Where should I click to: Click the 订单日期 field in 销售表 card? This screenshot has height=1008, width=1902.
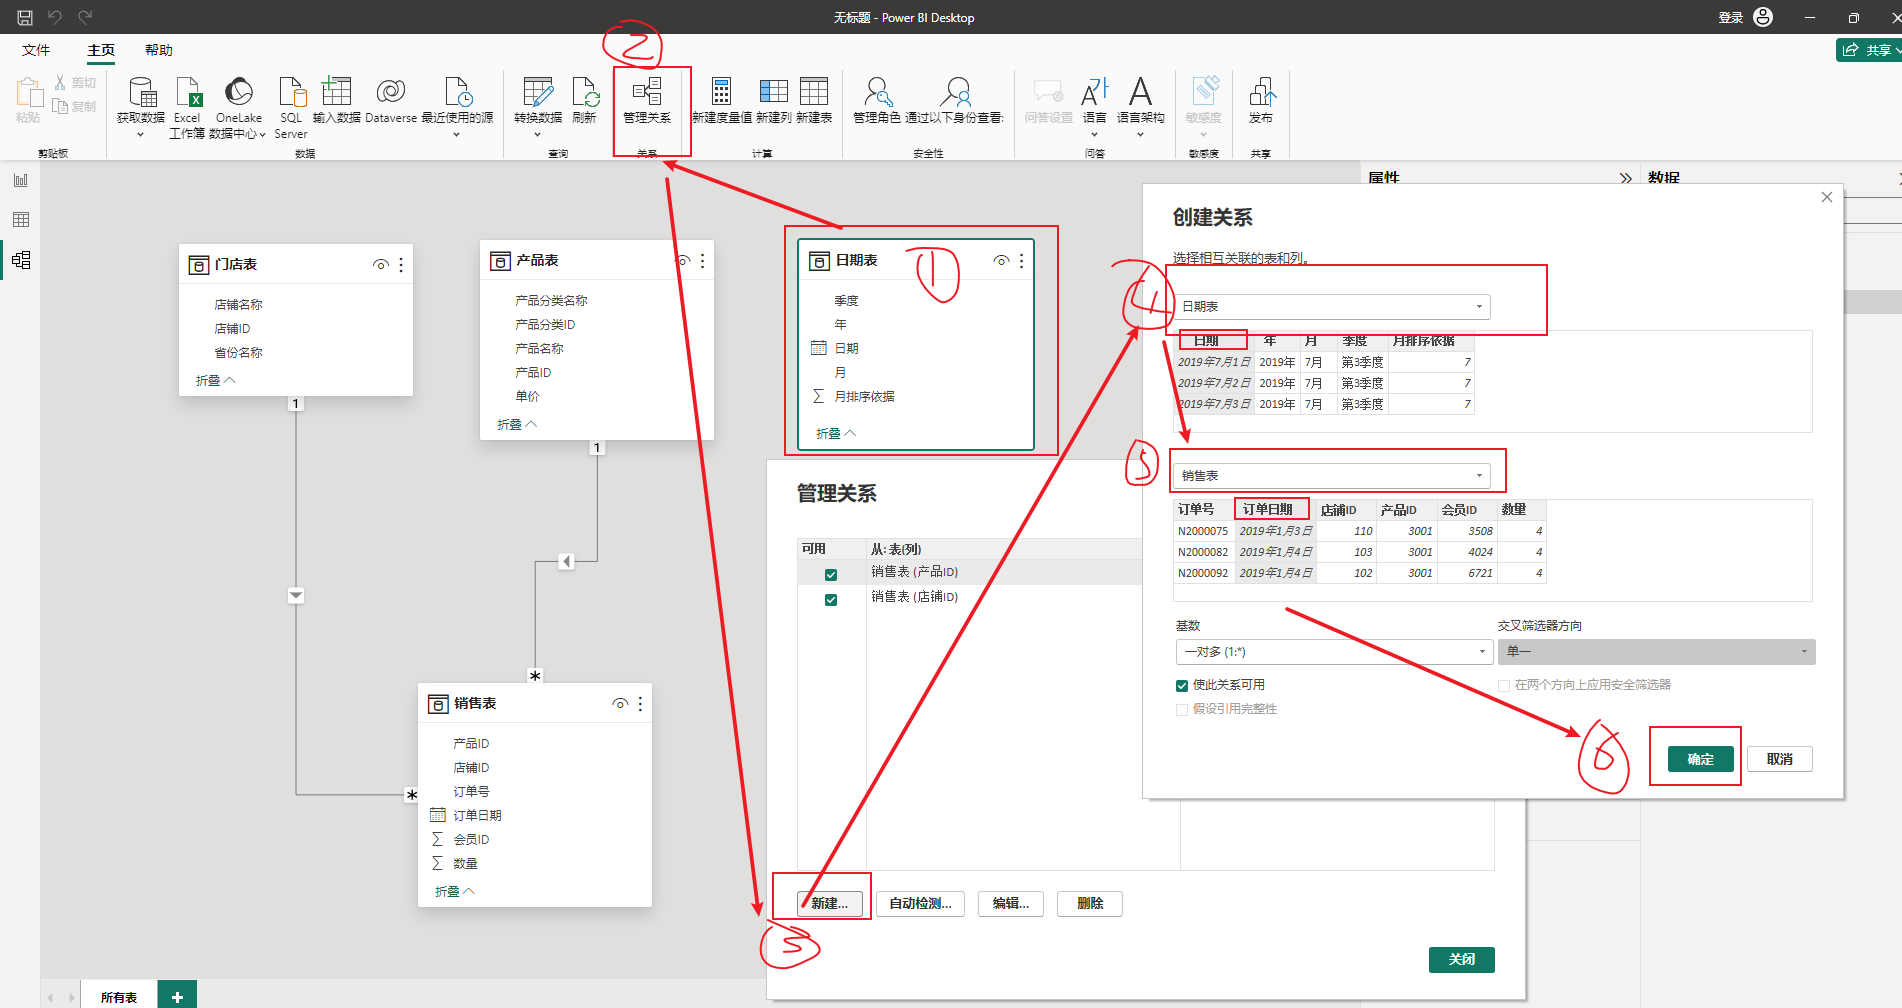477,816
